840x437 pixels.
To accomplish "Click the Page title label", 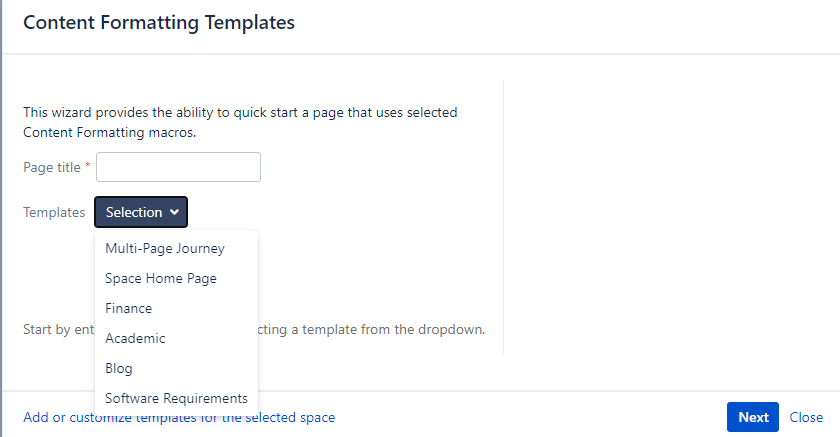I will click(x=52, y=167).
